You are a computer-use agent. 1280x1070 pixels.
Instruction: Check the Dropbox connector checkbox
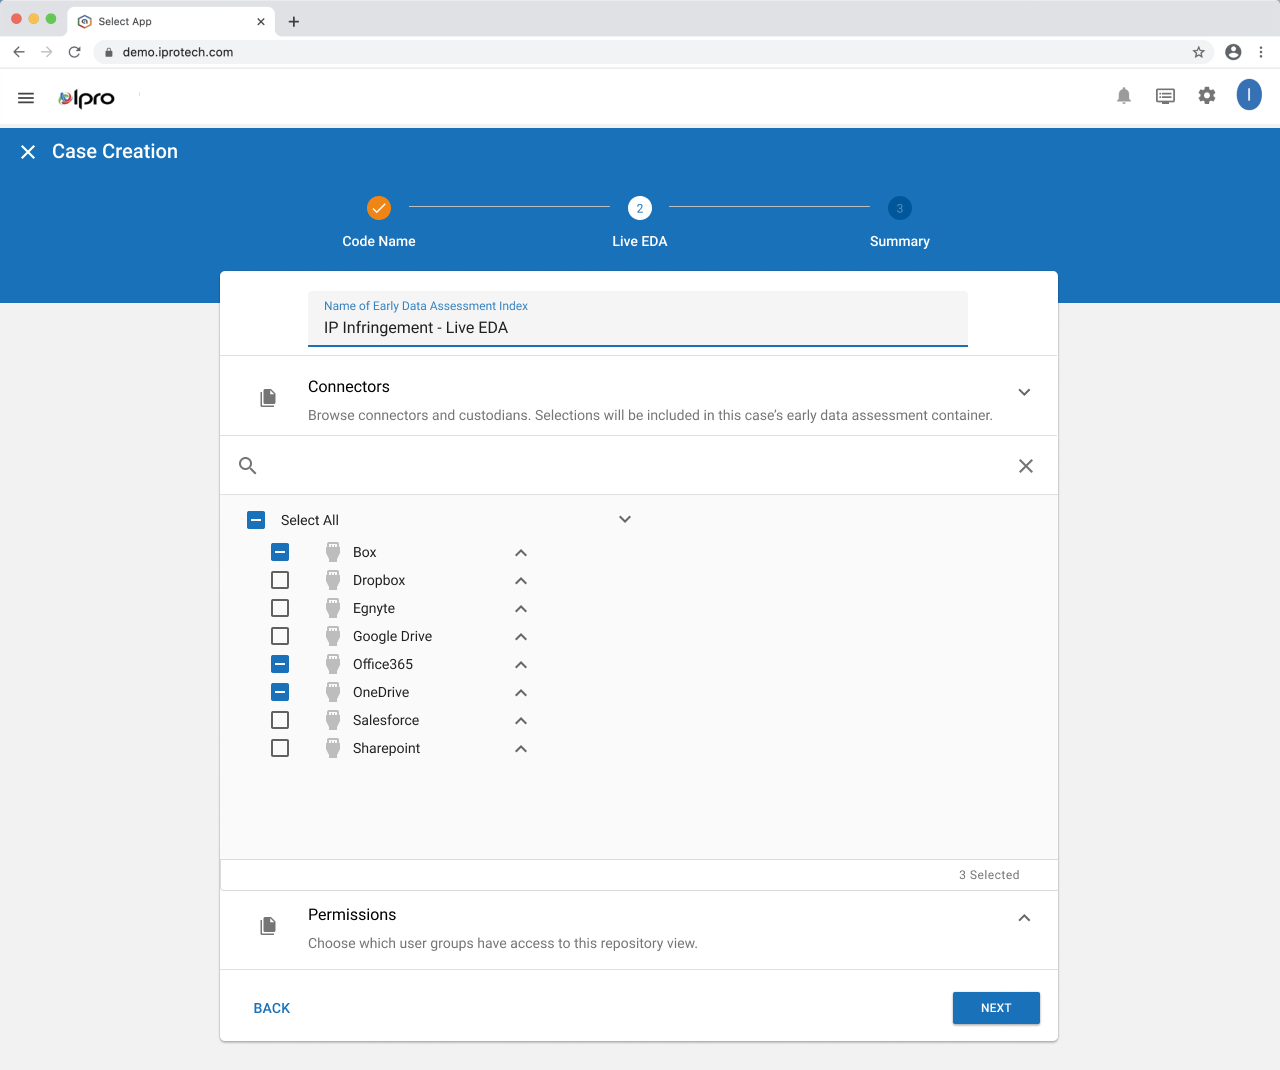279,579
